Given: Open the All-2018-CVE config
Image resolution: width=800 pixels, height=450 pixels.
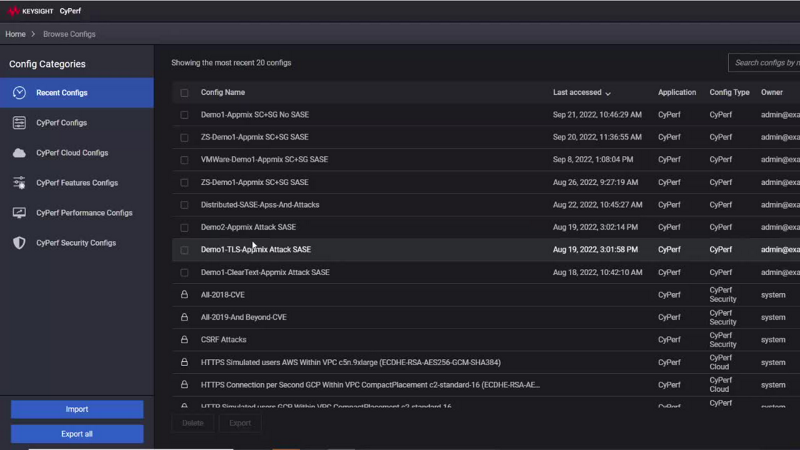Looking at the screenshot, I should 222,295.
